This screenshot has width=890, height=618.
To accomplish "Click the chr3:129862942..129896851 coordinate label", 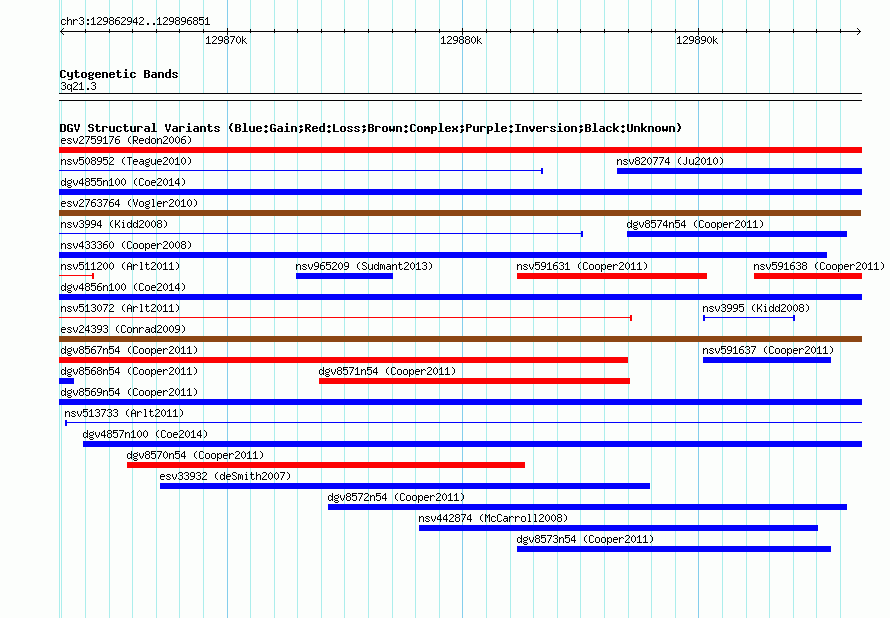I will (x=135, y=22).
